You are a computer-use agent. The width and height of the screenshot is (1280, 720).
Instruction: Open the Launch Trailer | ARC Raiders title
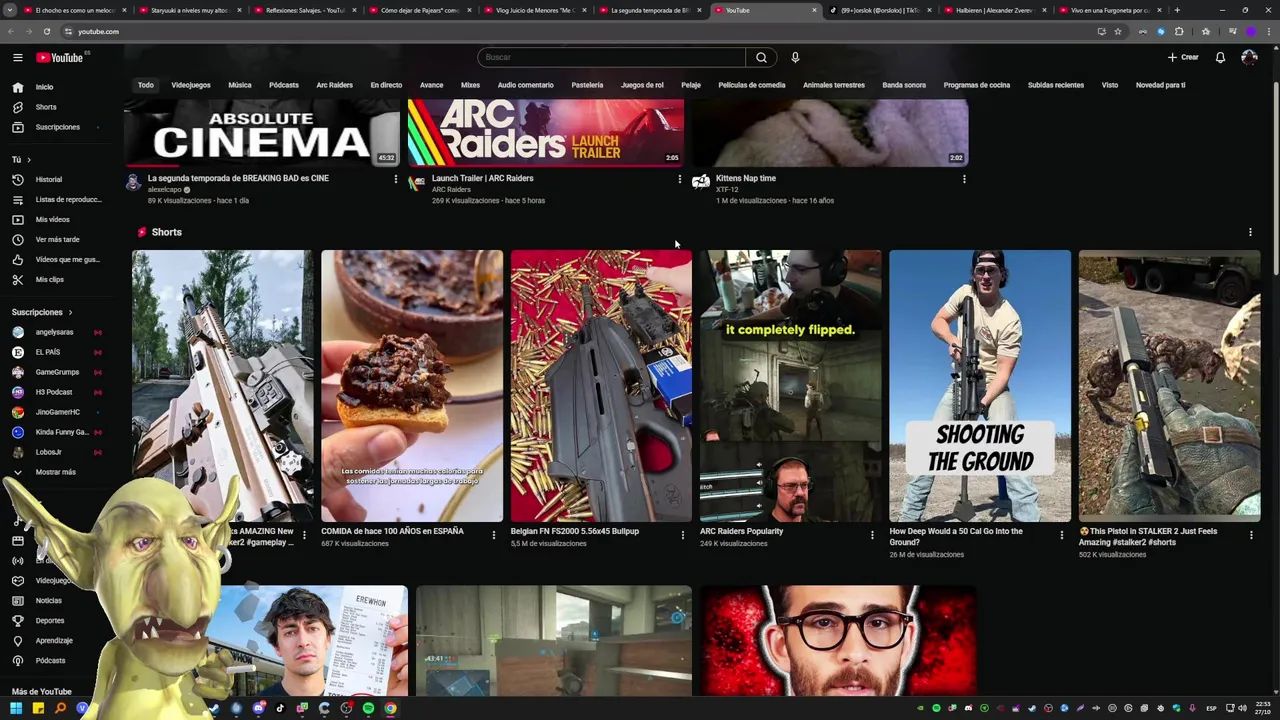click(483, 178)
